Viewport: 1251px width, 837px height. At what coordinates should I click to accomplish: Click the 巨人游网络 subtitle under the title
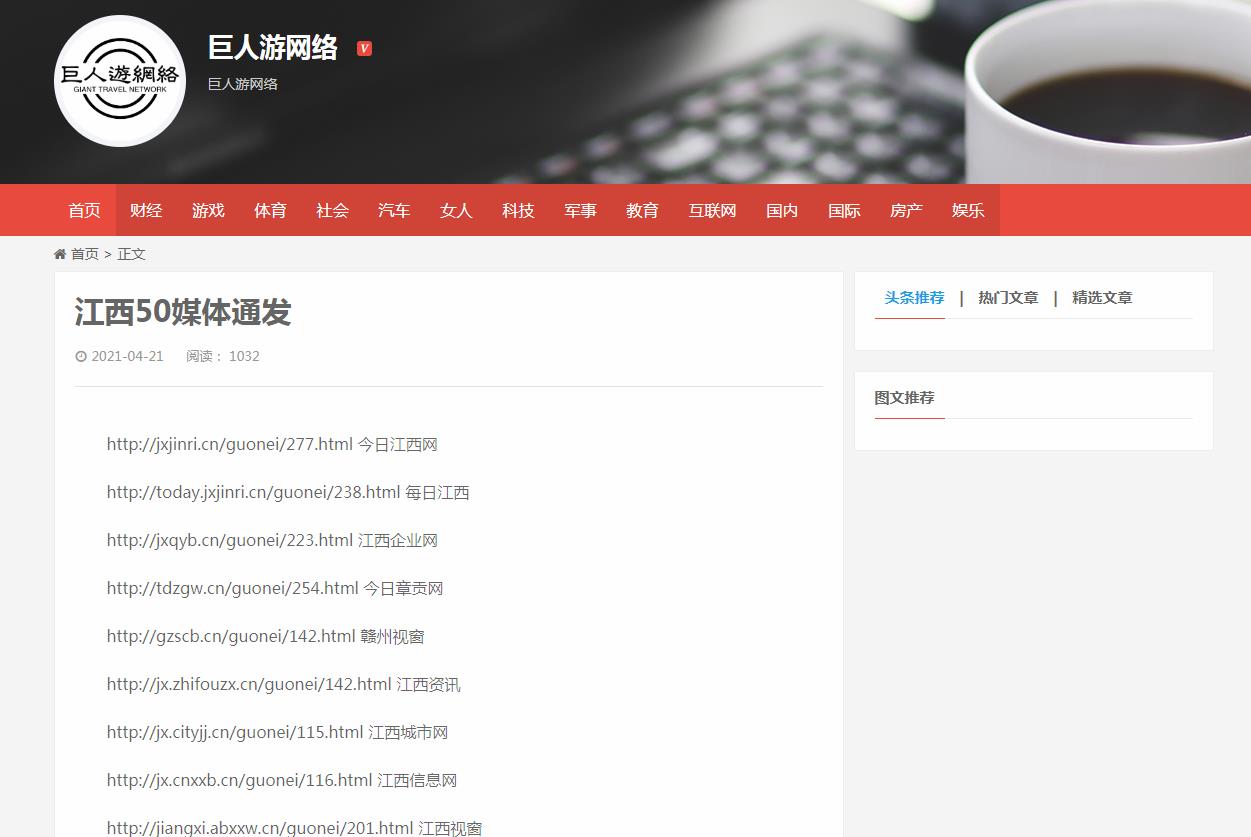pyautogui.click(x=243, y=84)
